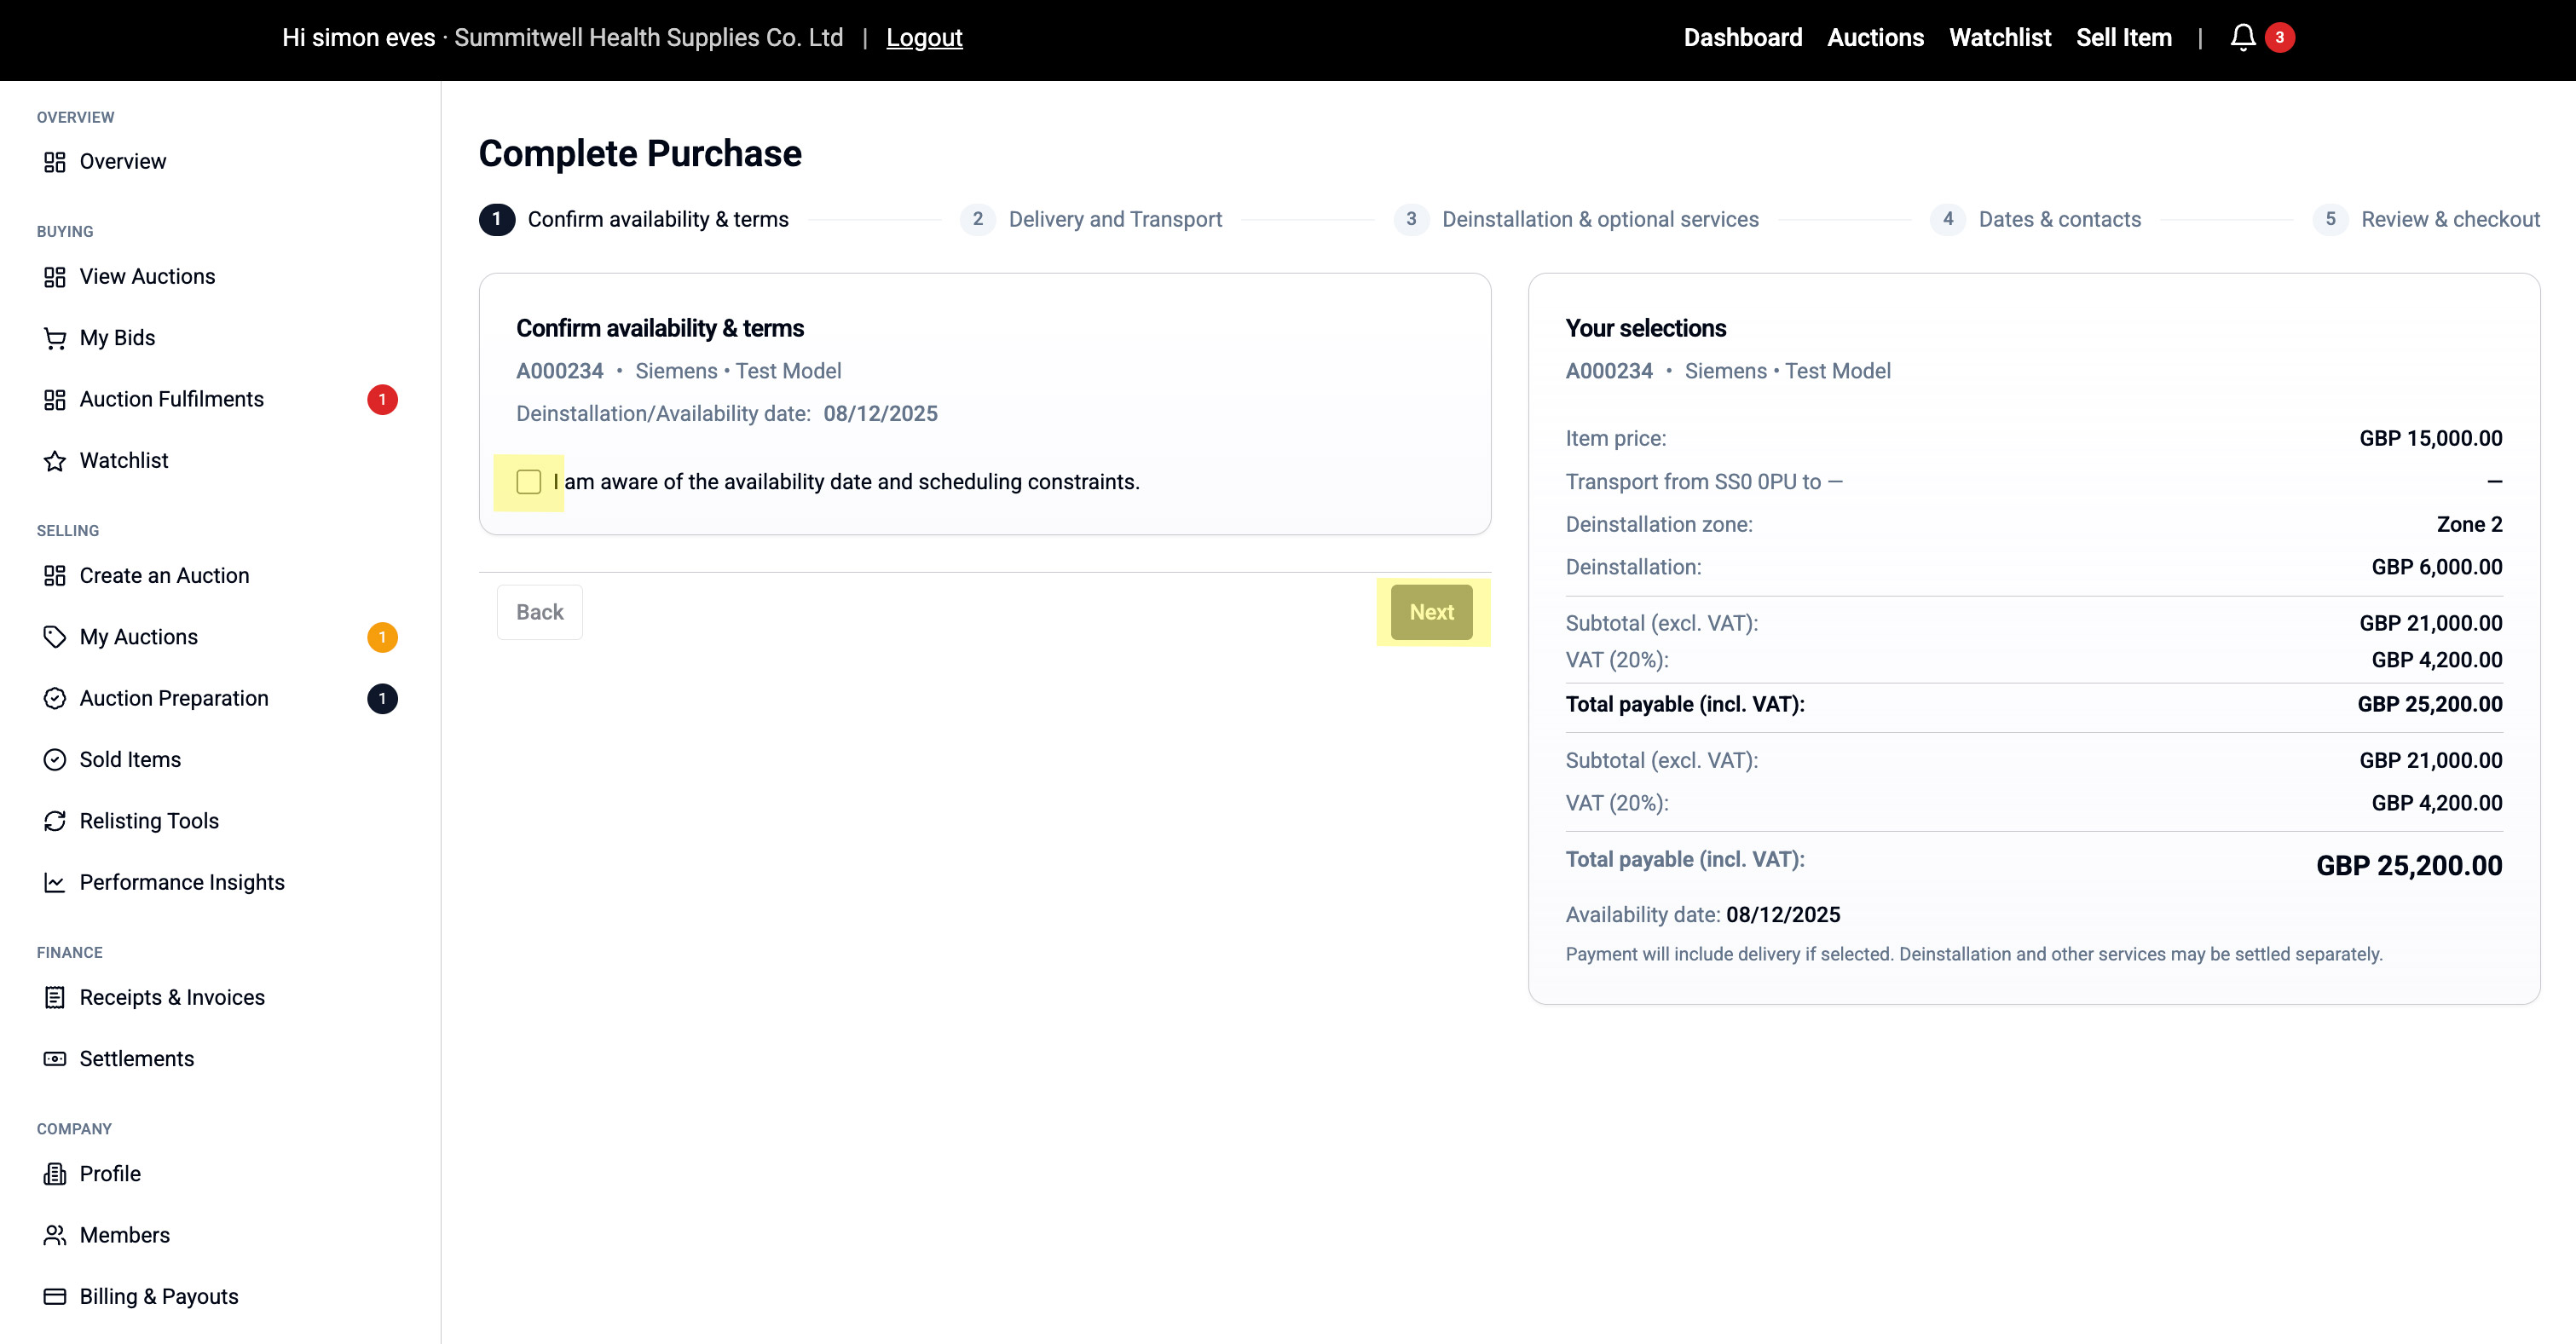The width and height of the screenshot is (2576, 1344).
Task: Open Auctions in top navigation
Action: (1875, 38)
